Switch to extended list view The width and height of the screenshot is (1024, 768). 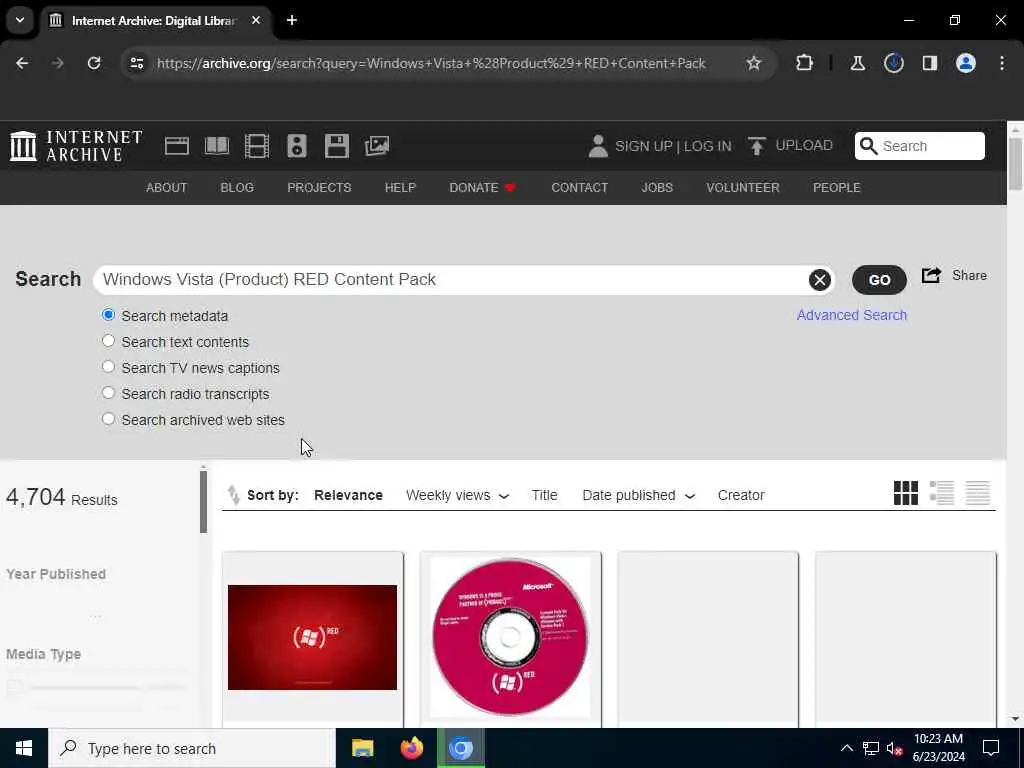point(942,493)
